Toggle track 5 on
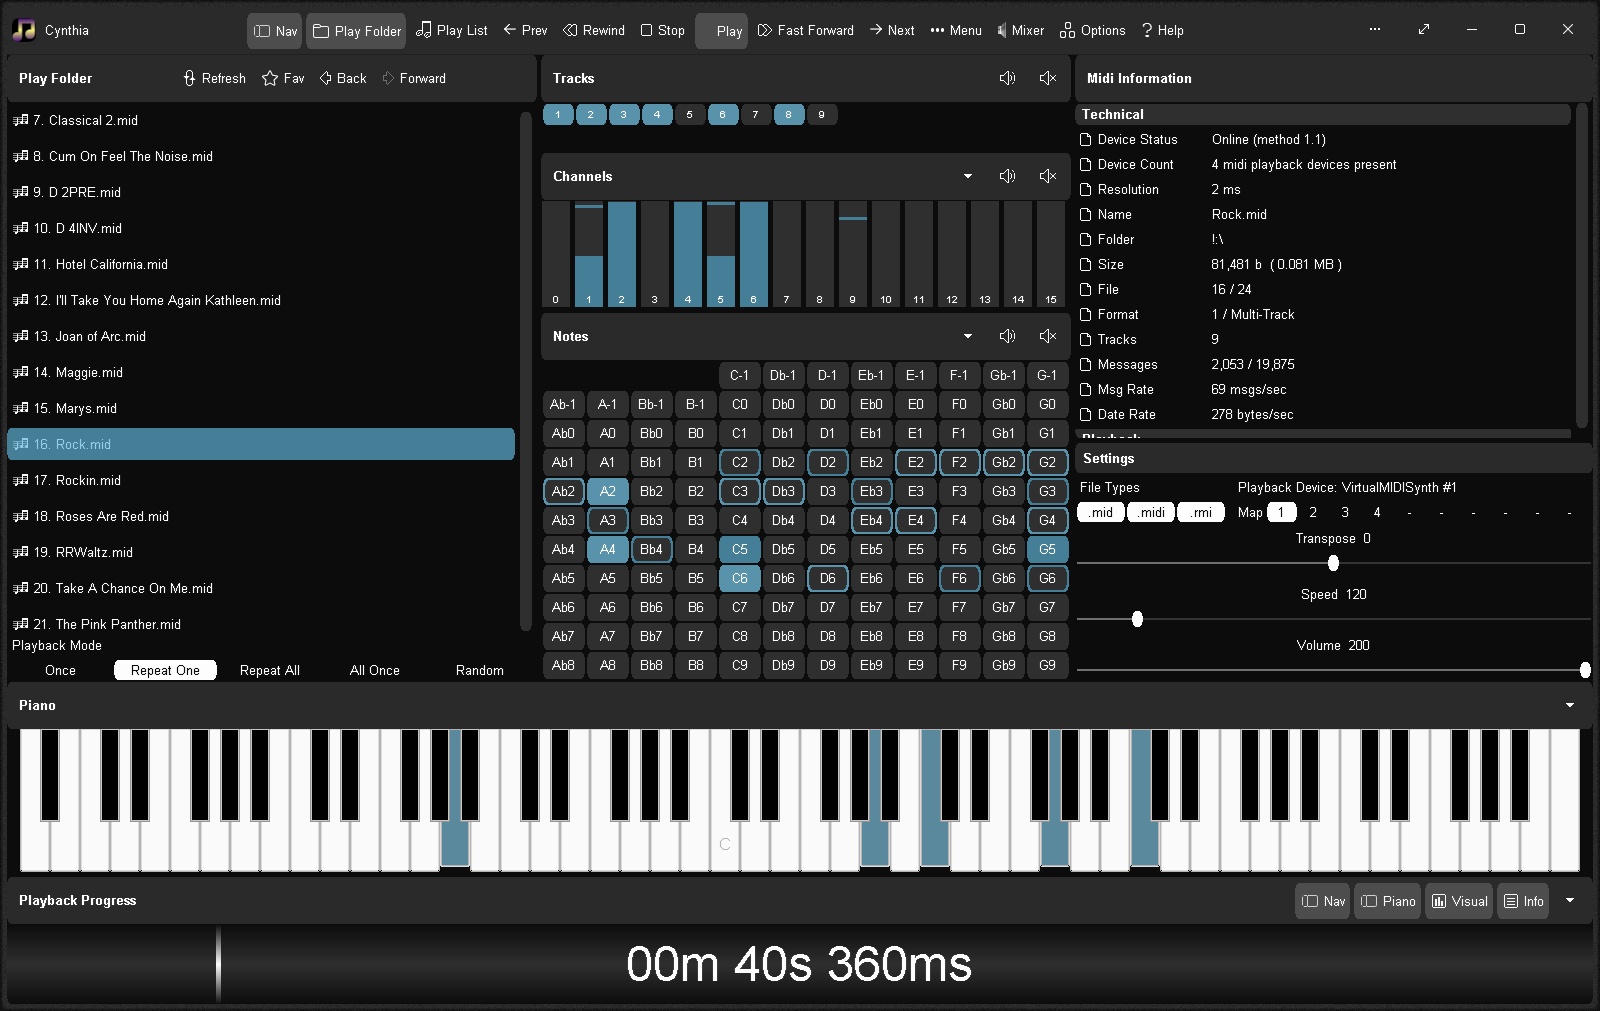The height and width of the screenshot is (1011, 1600). point(689,114)
